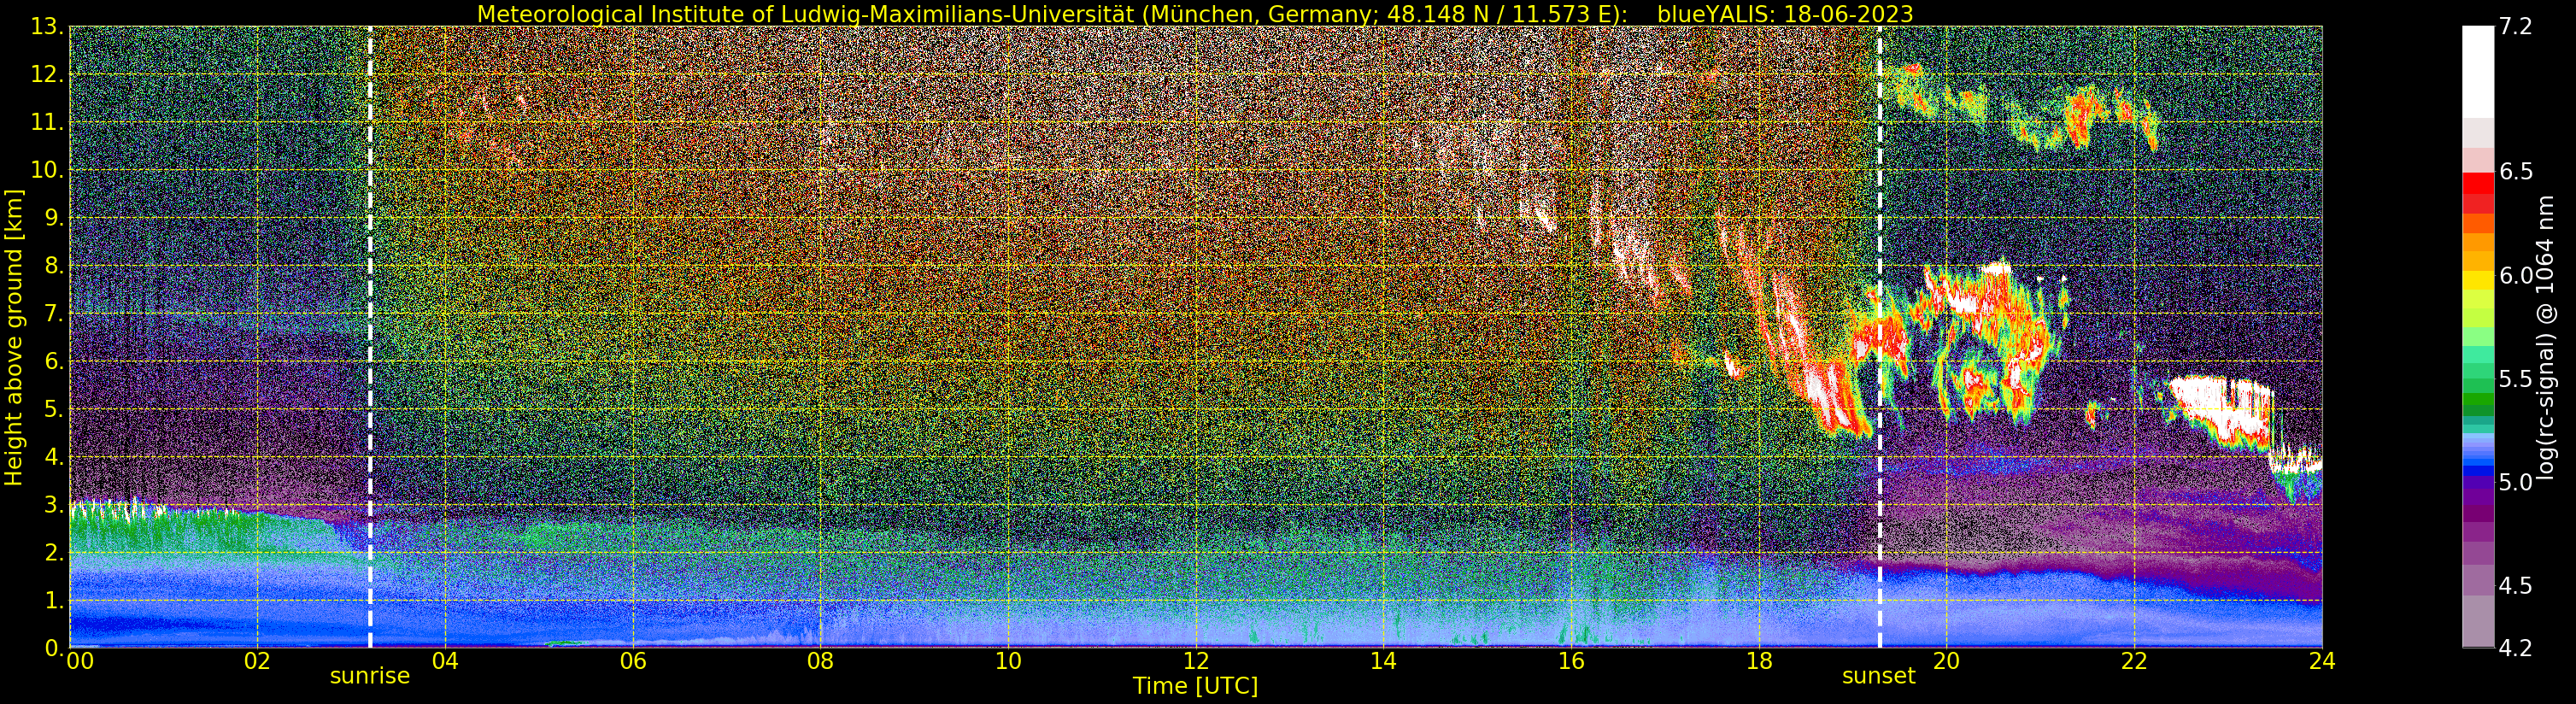The height and width of the screenshot is (704, 2576).
Task: Click the '04' time tick label
Action: click(445, 661)
